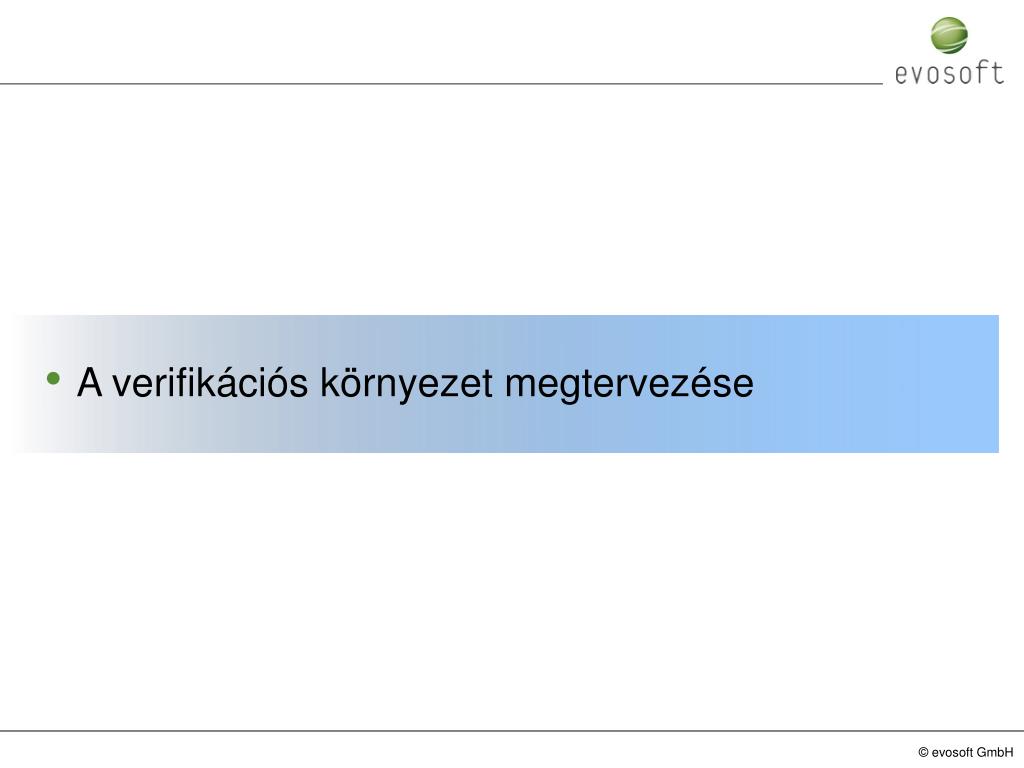Click the final "e" of "megtervezése"
Image resolution: width=1024 pixels, height=768 pixels.
(x=744, y=387)
